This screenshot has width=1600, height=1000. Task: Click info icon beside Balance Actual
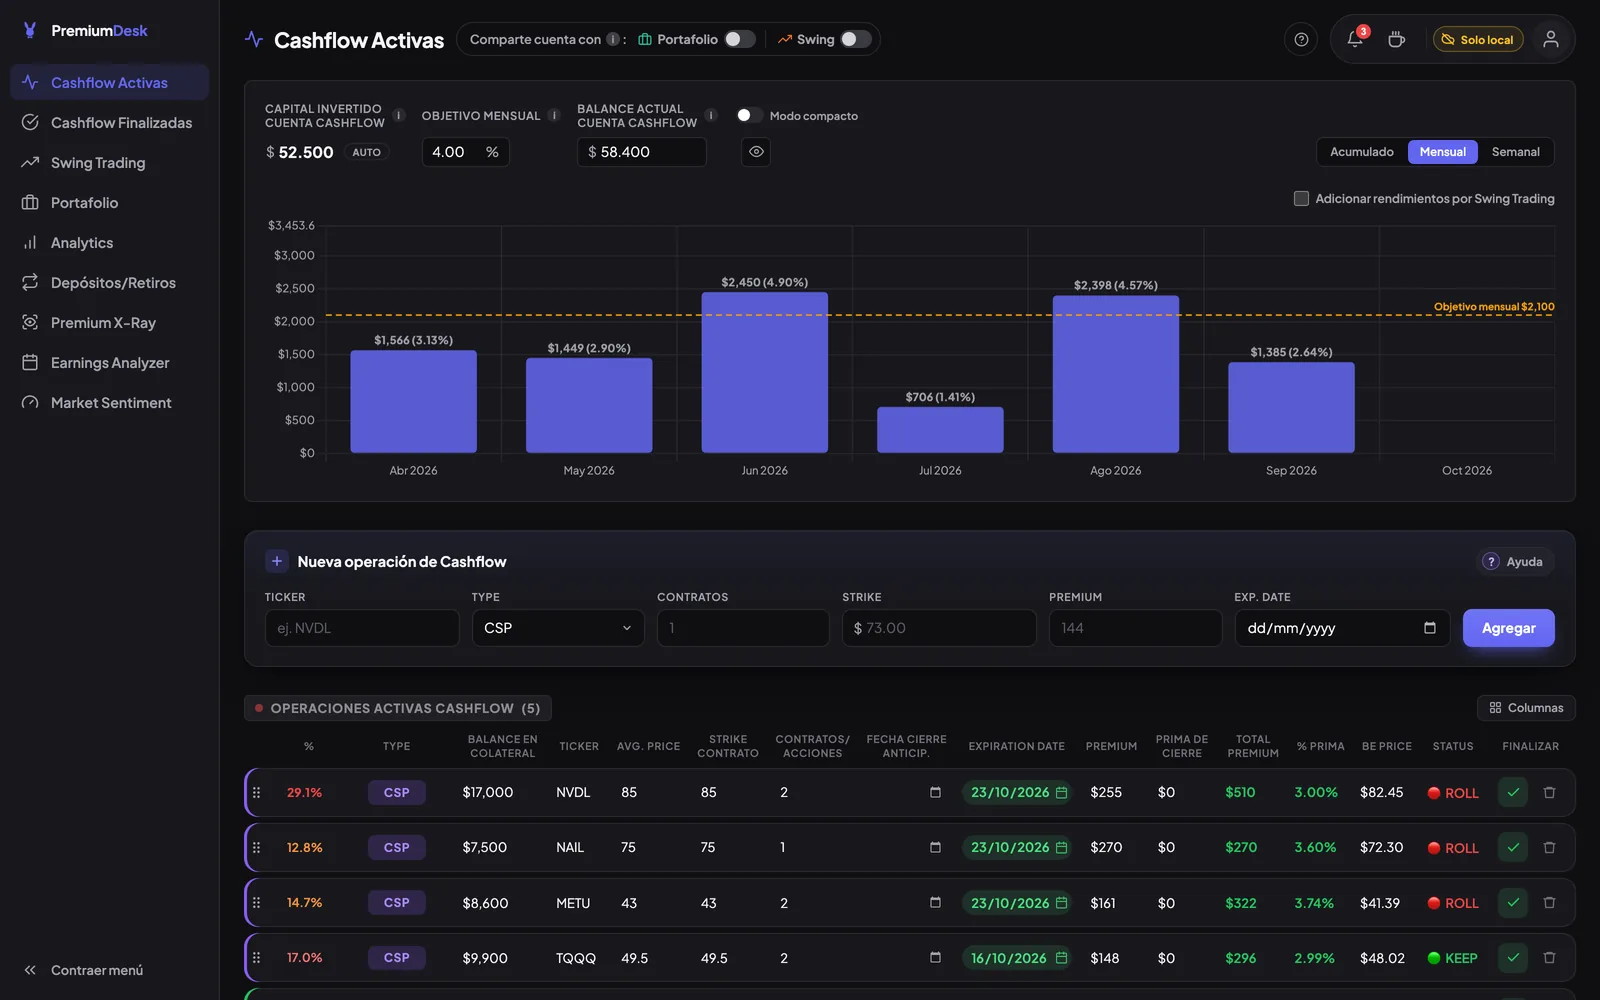point(711,115)
